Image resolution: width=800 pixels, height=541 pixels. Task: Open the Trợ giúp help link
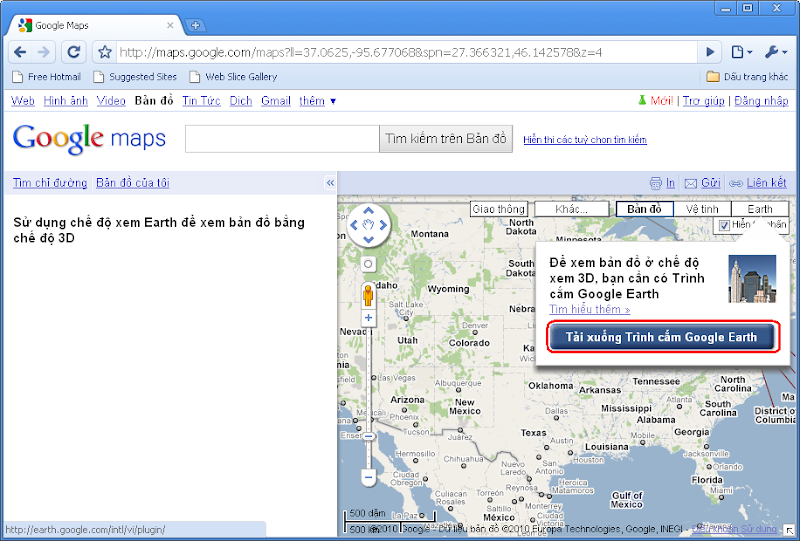click(704, 101)
